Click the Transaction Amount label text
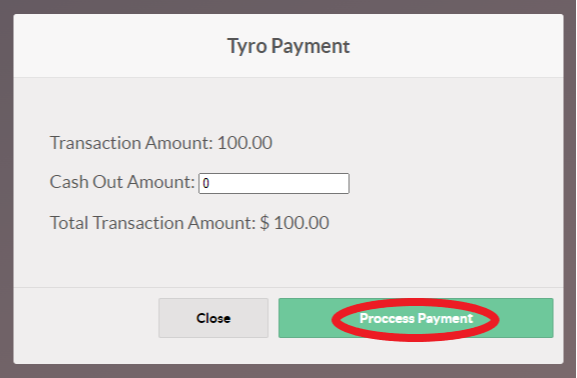Image resolution: width=577 pixels, height=378 pixels. 131,143
